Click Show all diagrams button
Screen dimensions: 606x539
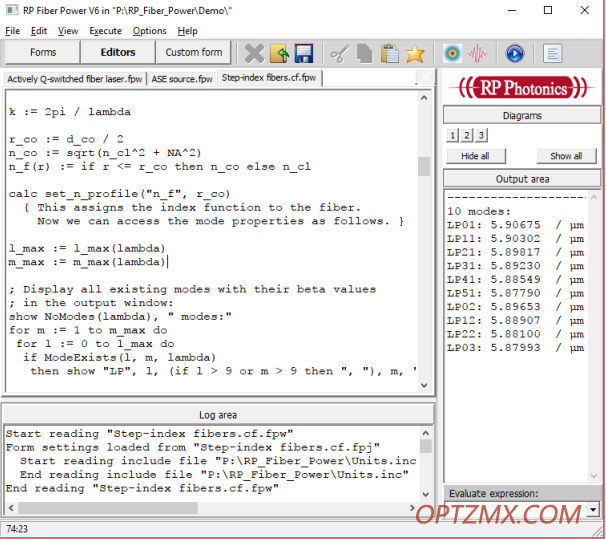[x=566, y=156]
